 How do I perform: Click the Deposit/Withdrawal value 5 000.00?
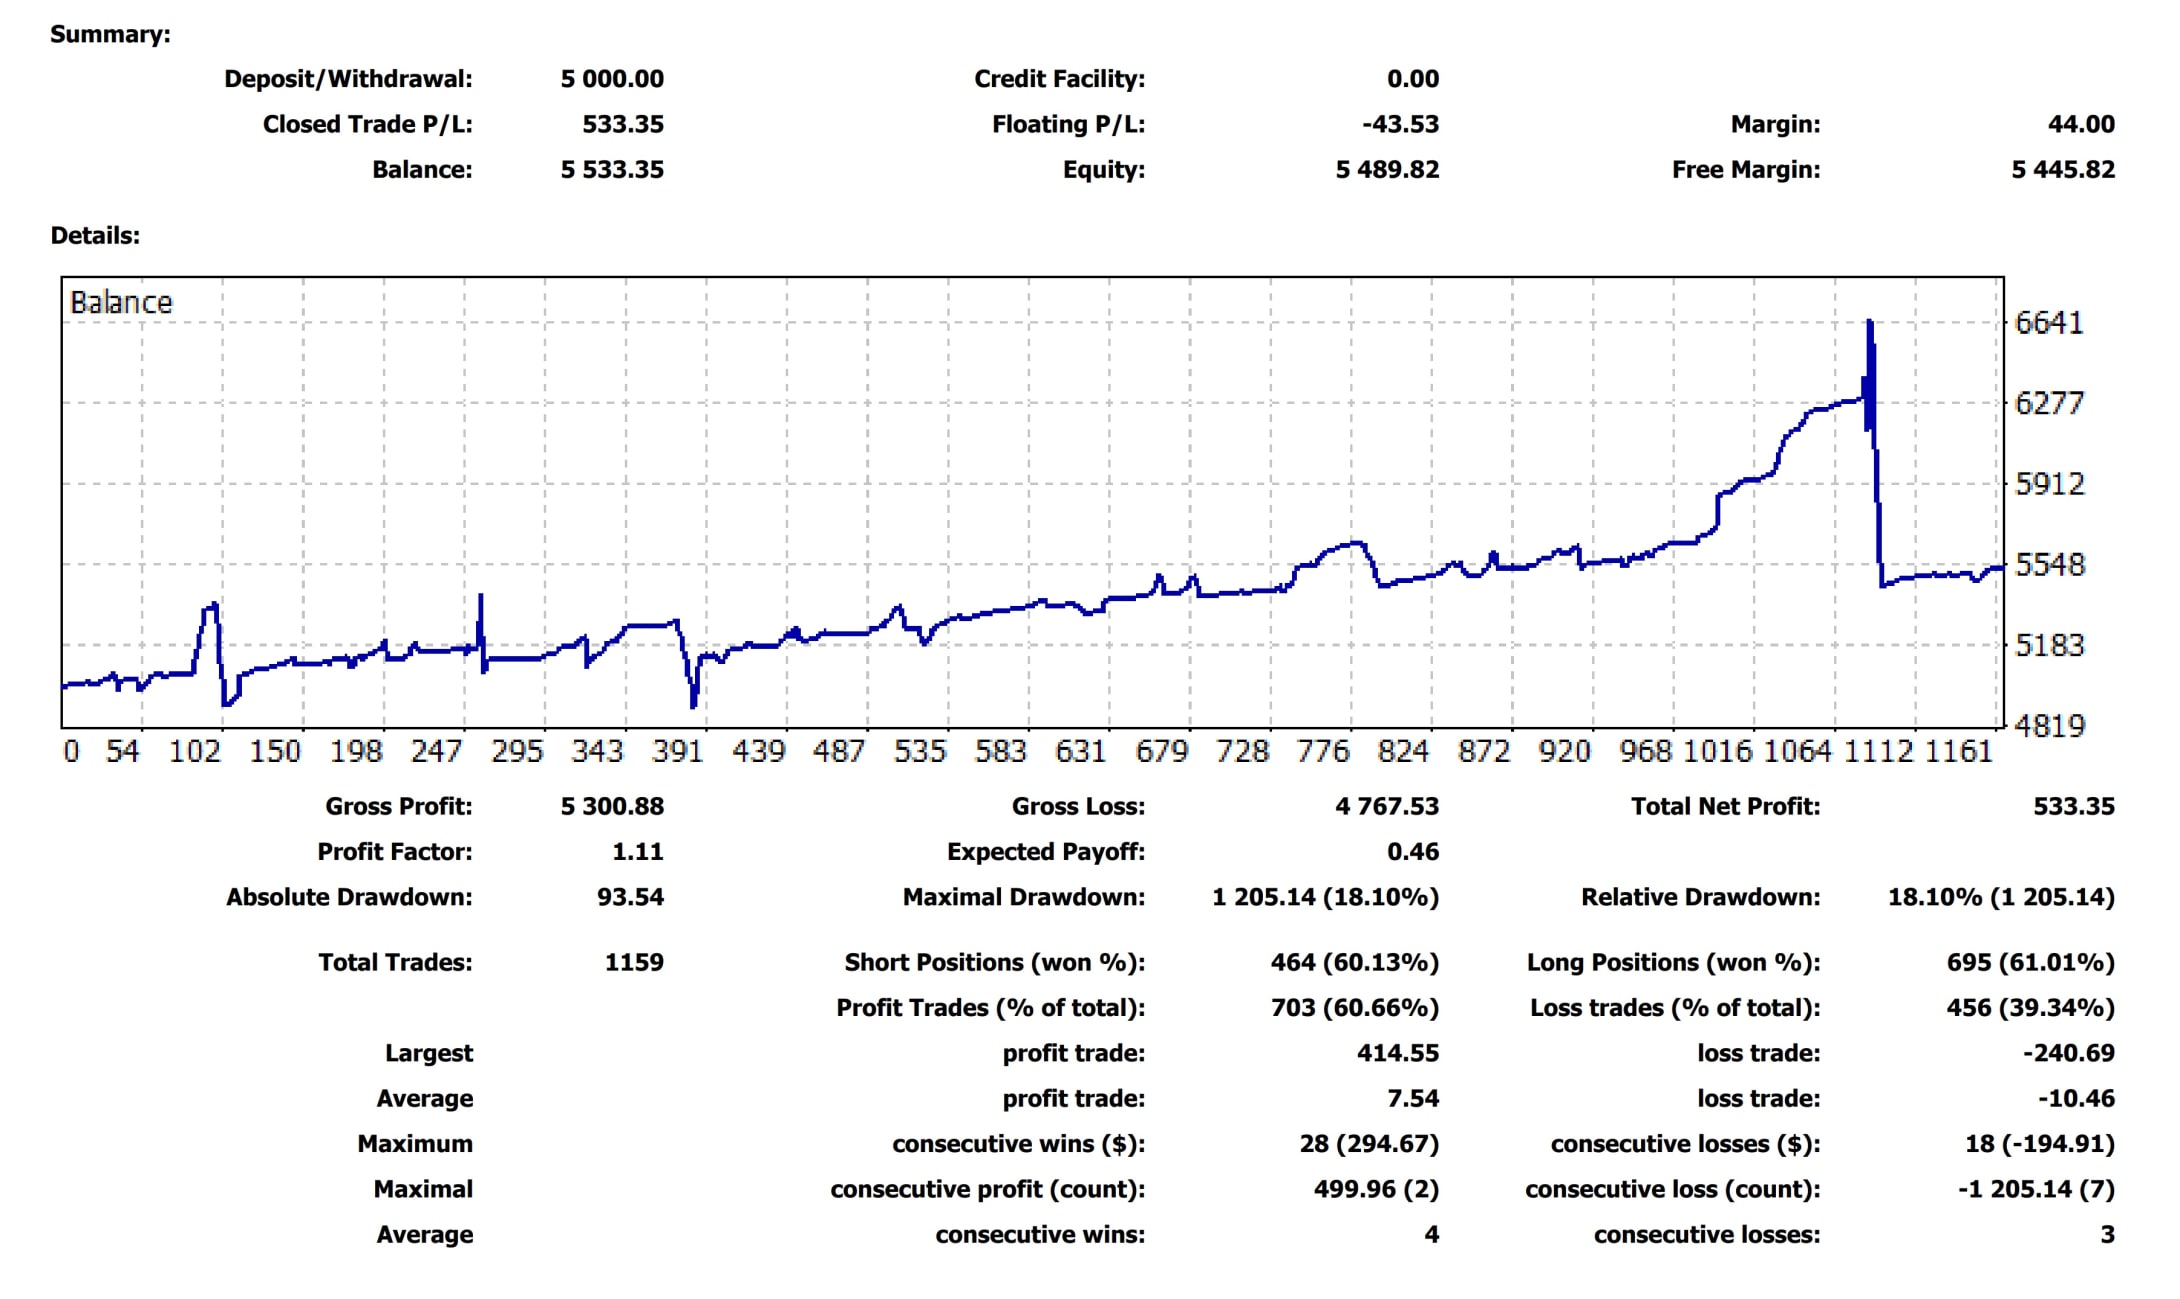612,78
